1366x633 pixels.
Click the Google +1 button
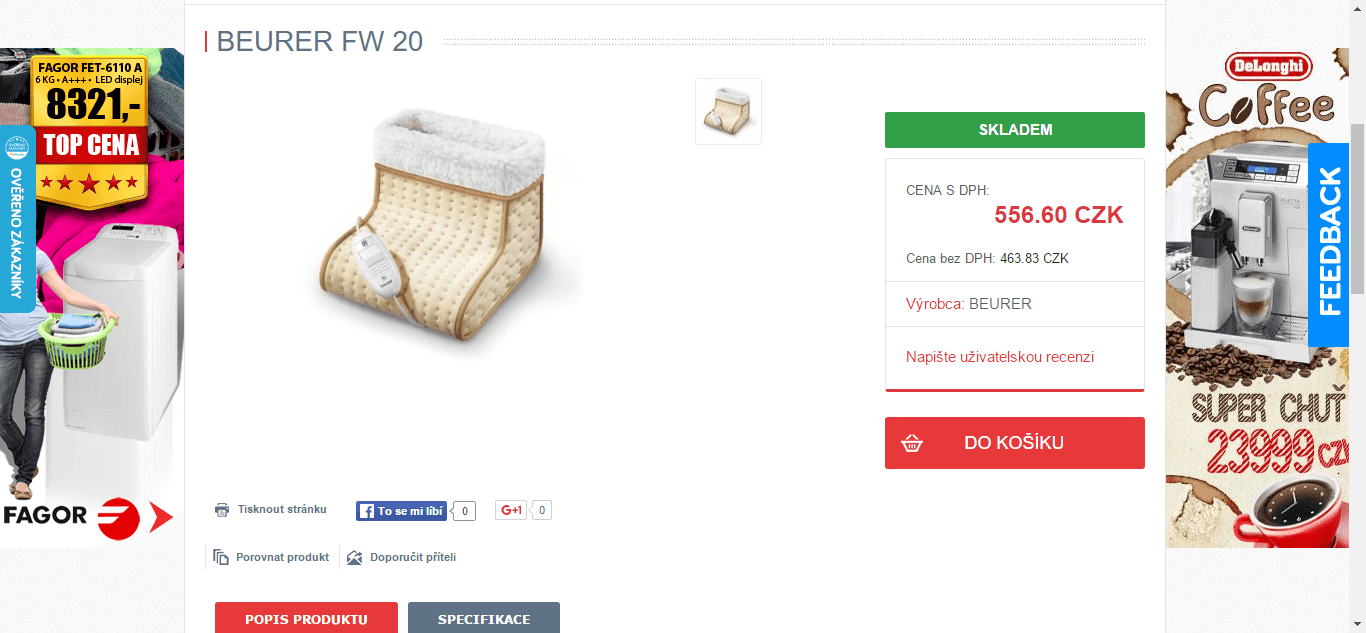coord(511,510)
